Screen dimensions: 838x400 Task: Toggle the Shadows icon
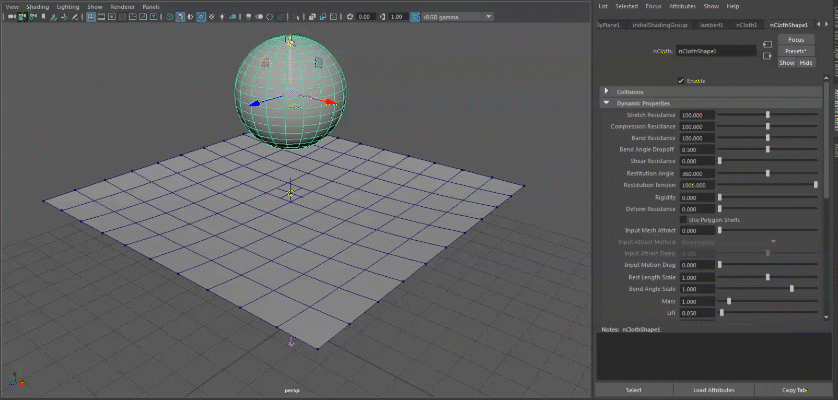click(x=233, y=17)
